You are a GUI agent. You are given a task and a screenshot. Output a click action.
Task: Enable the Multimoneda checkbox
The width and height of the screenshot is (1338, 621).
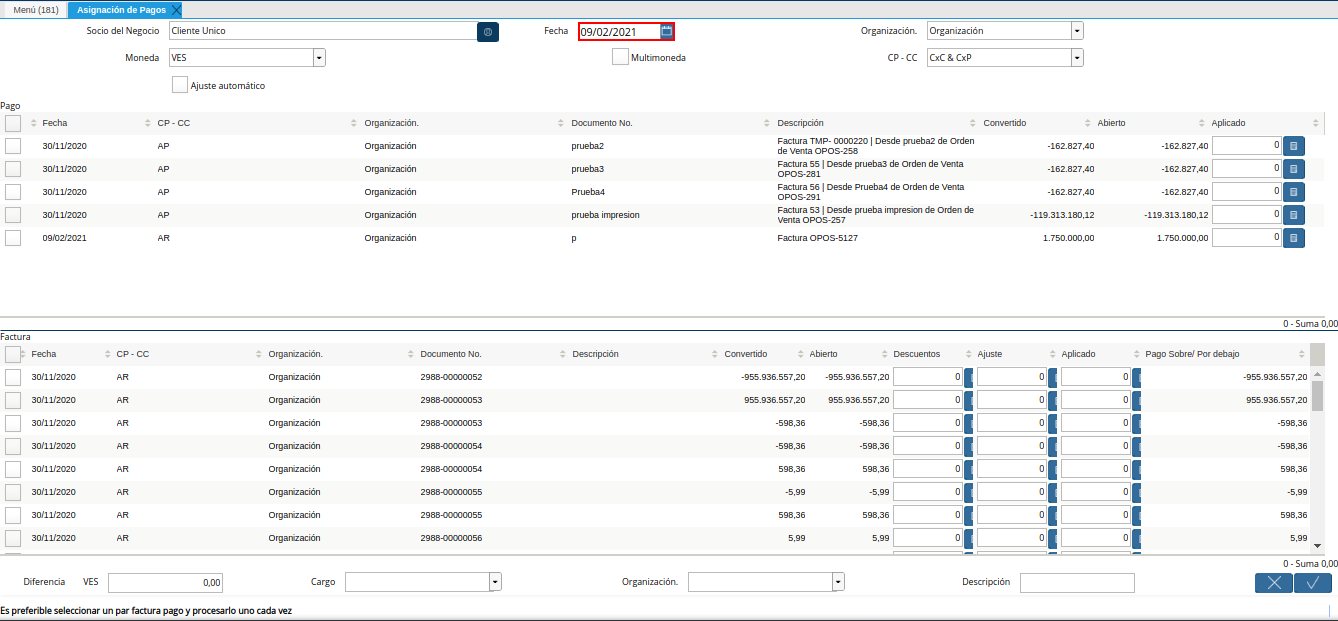(x=620, y=57)
